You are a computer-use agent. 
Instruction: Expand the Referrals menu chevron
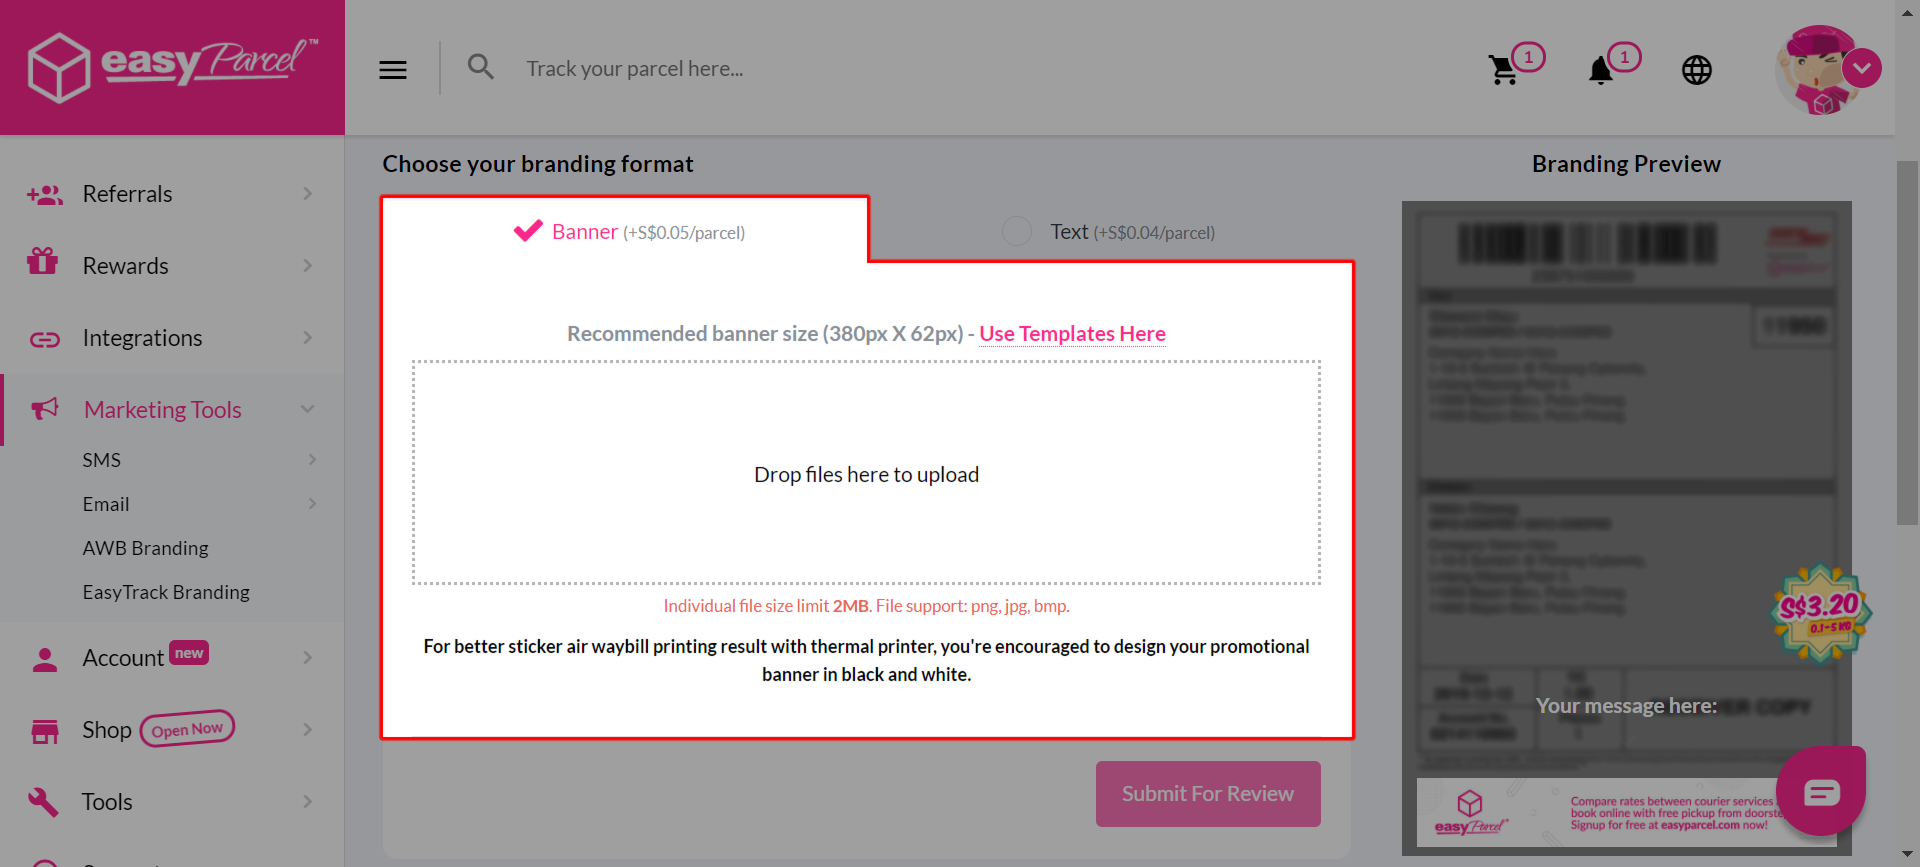[308, 193]
